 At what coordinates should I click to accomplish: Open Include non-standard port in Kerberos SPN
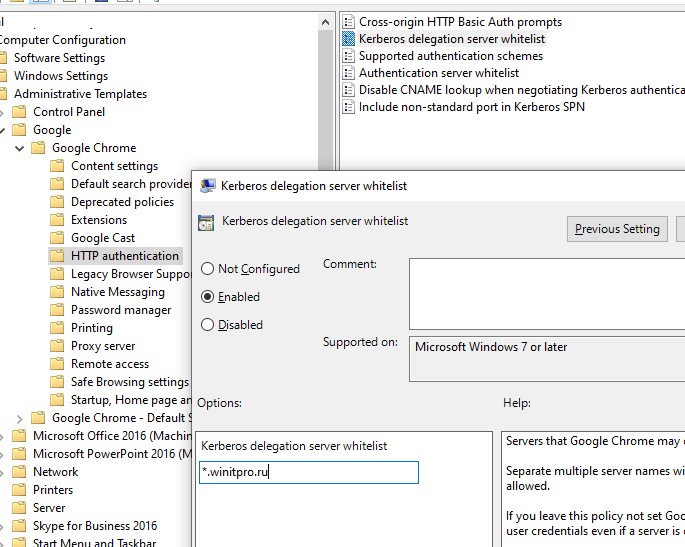[471, 107]
